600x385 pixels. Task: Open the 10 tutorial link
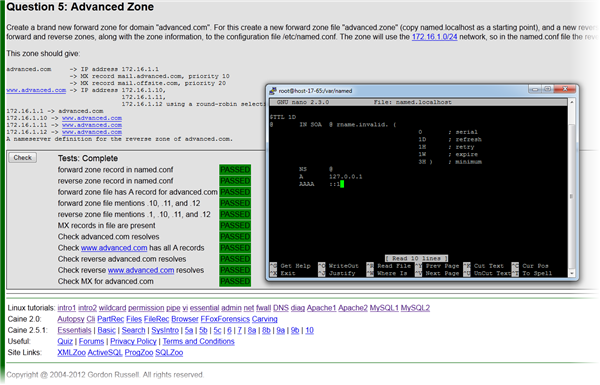tap(310, 330)
